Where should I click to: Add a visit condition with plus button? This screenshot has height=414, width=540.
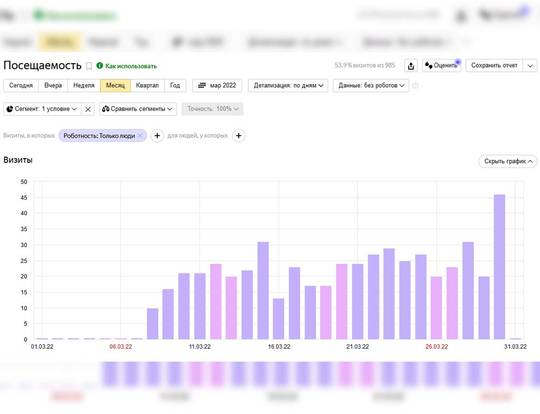[157, 136]
